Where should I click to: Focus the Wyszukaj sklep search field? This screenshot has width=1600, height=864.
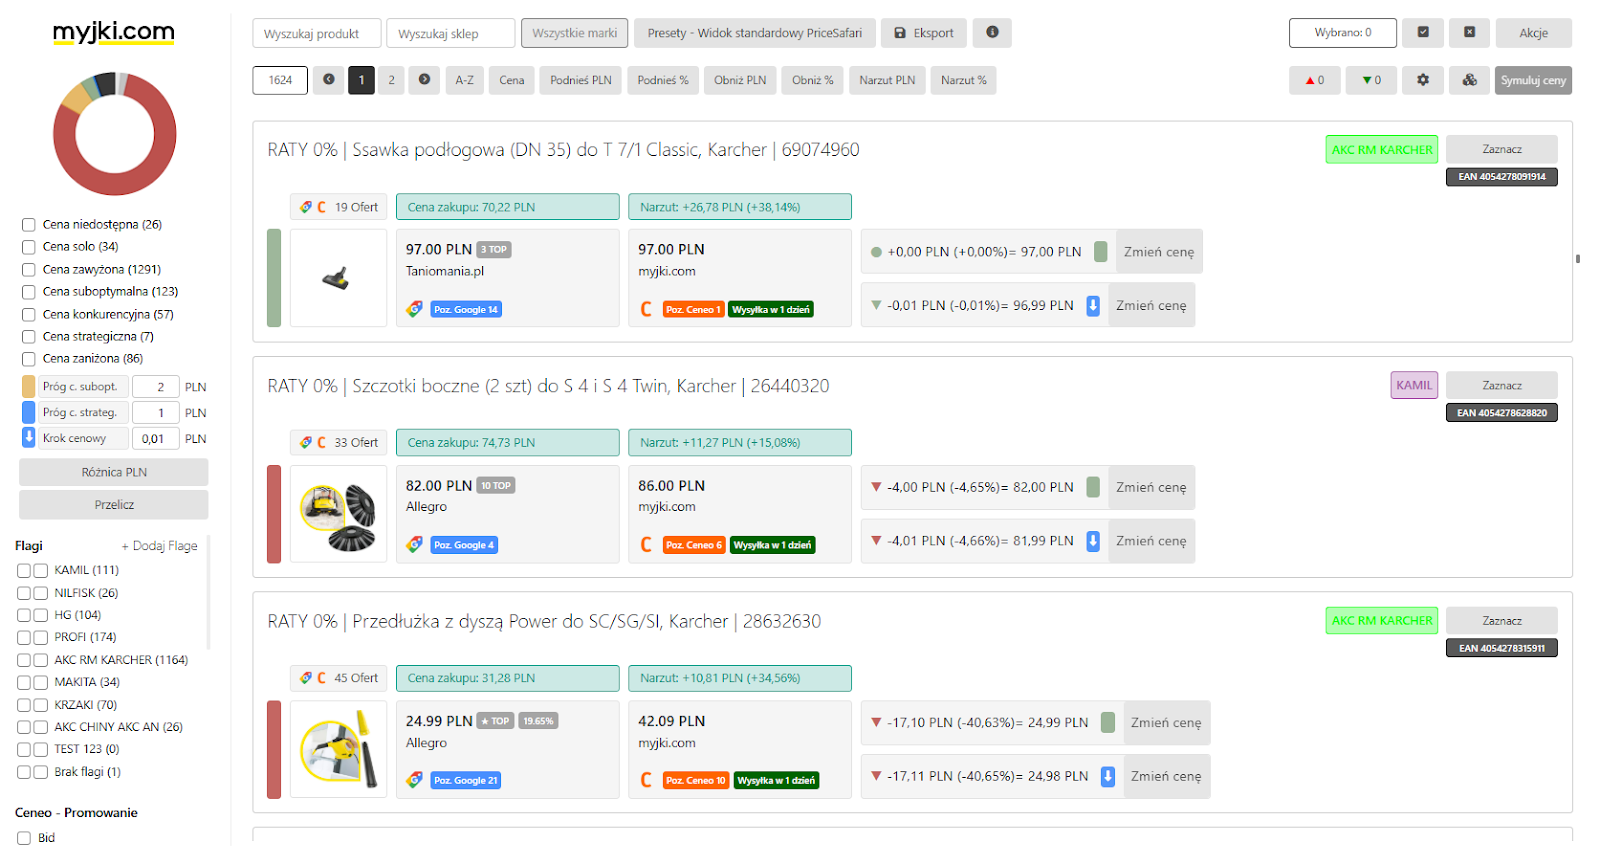pyautogui.click(x=451, y=33)
